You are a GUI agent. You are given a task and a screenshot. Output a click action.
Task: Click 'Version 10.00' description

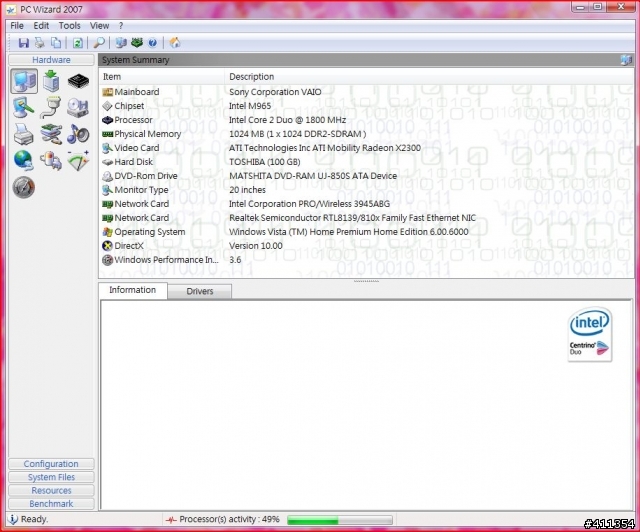coord(256,246)
